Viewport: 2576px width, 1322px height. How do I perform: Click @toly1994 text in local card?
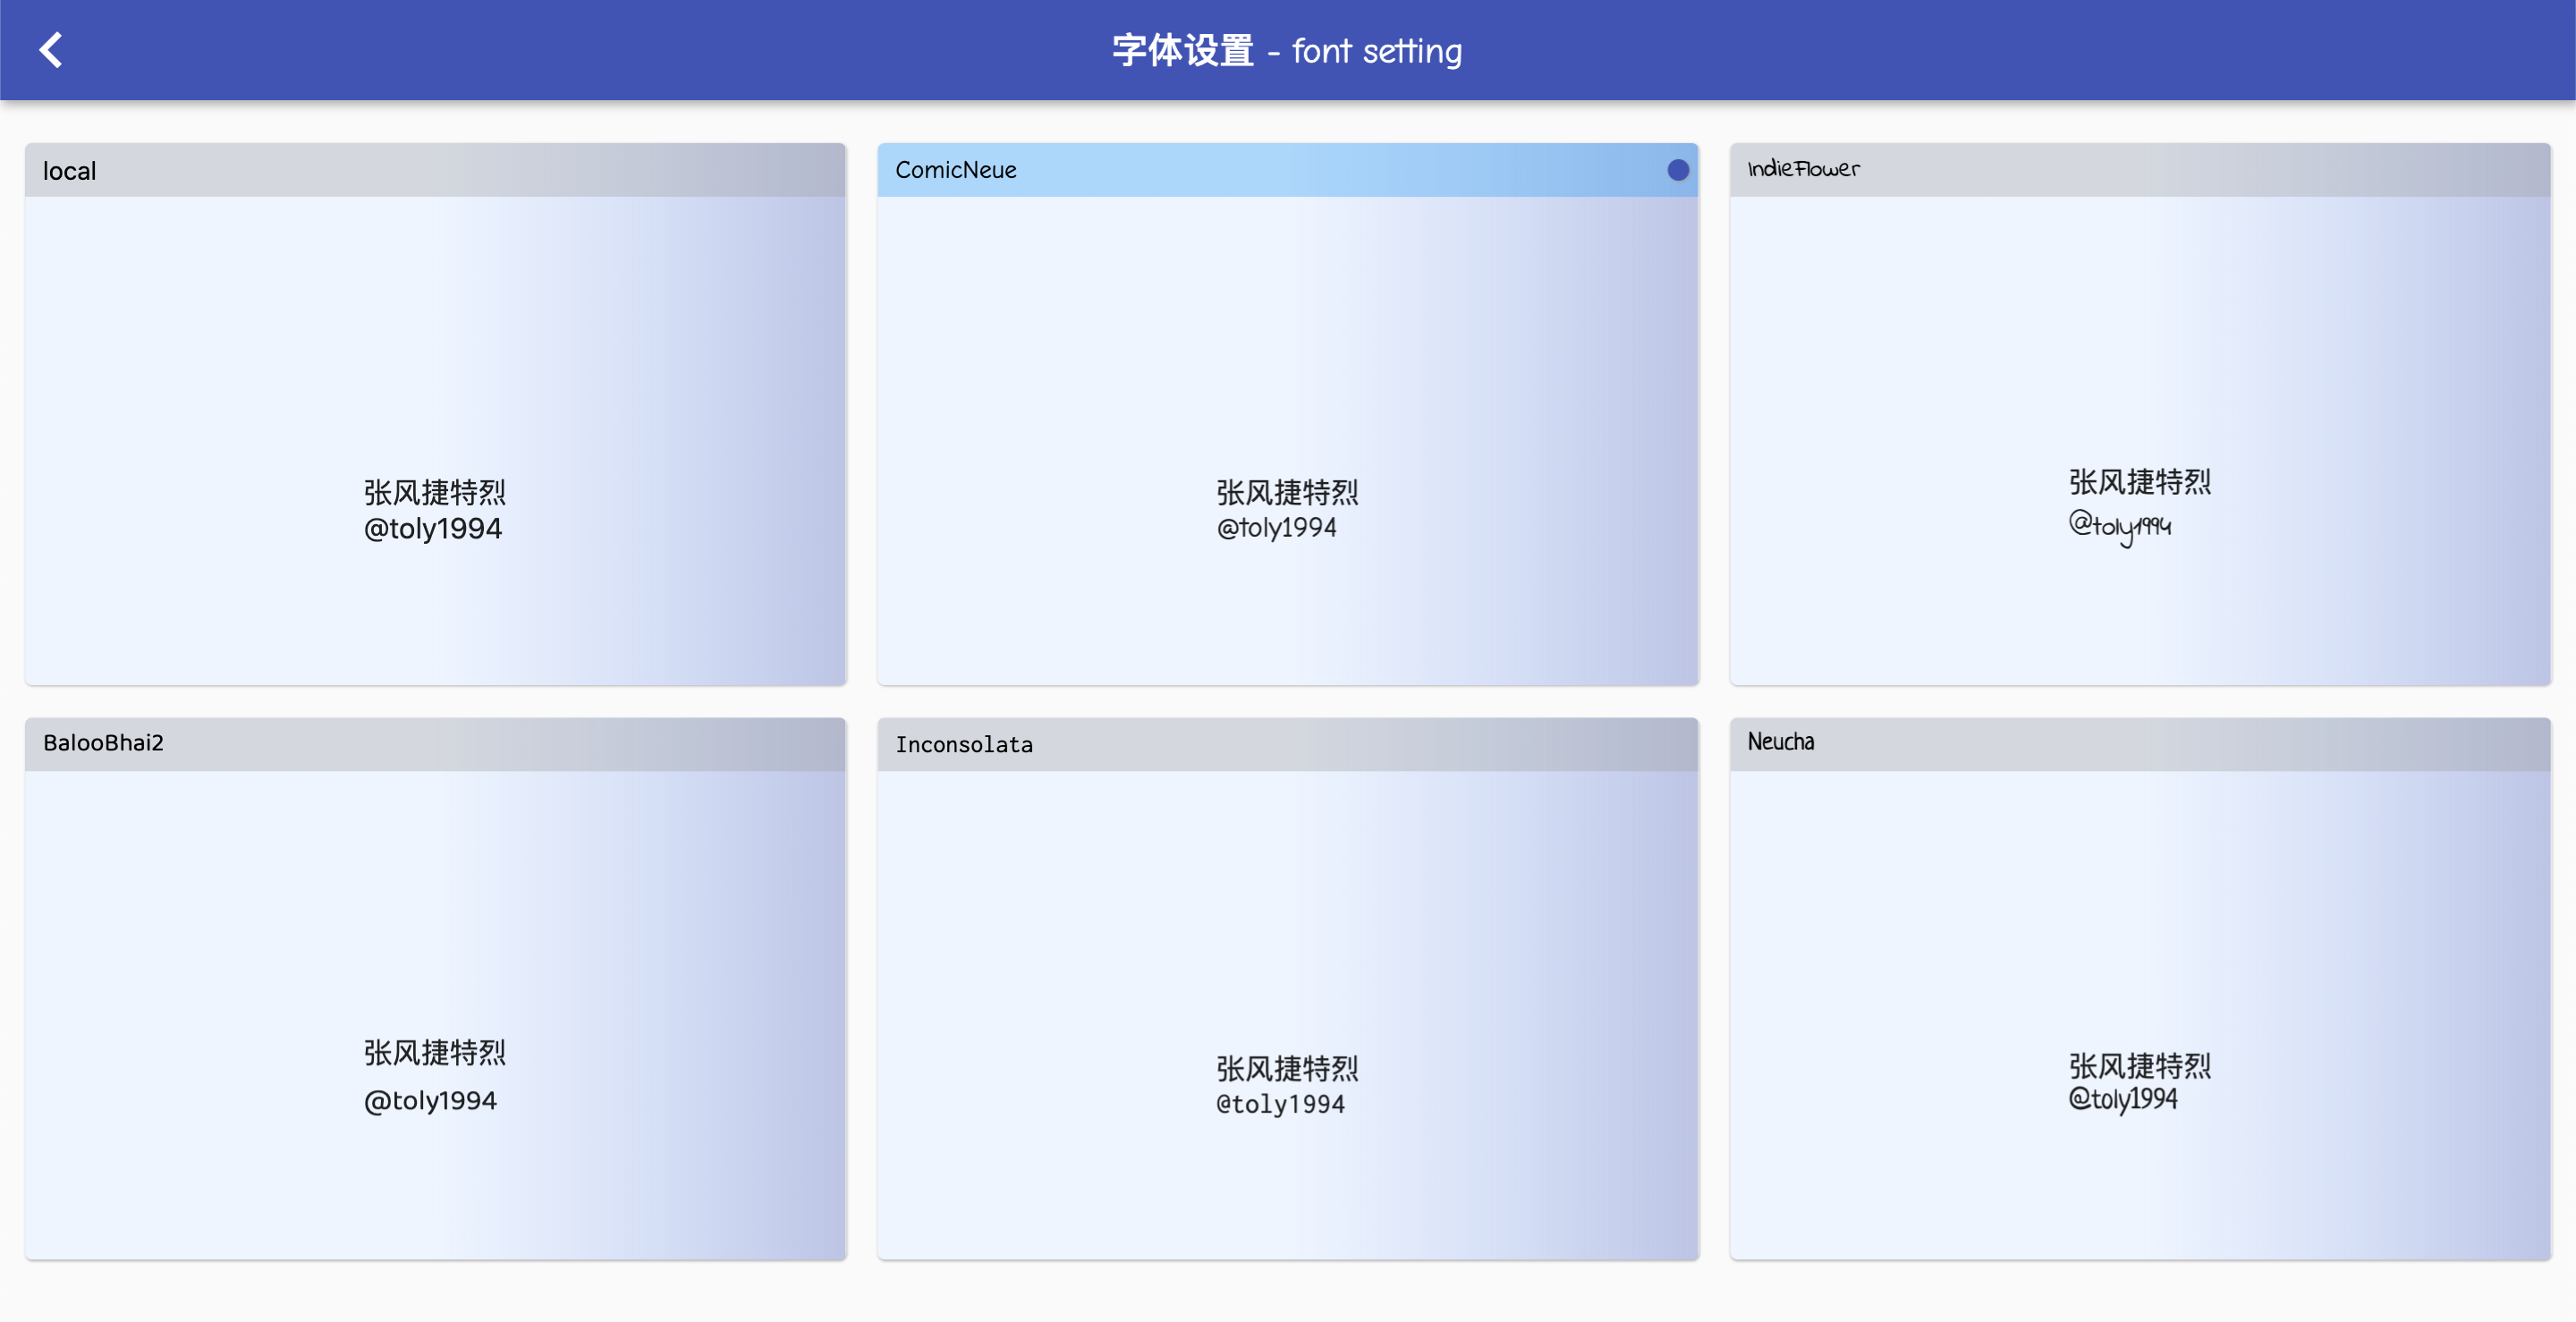tap(433, 529)
